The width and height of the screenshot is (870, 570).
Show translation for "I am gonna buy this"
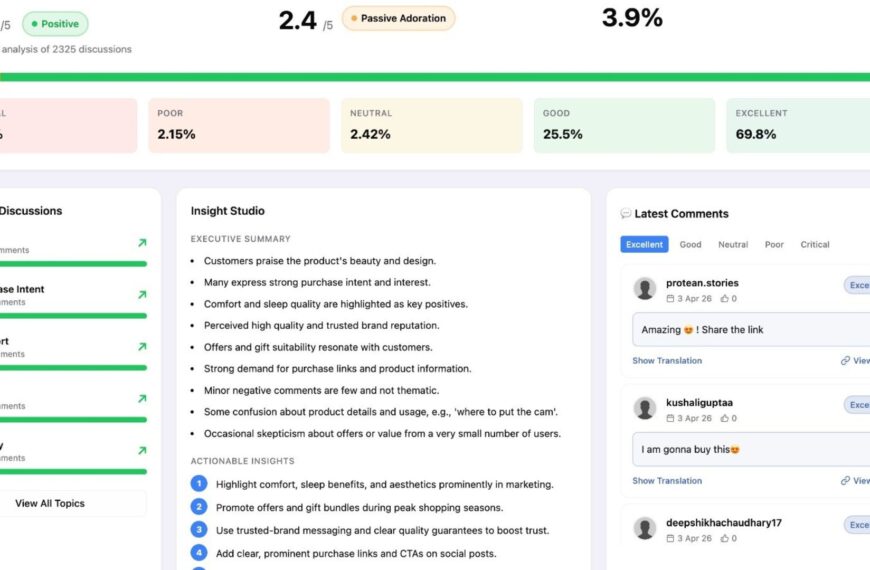(x=667, y=481)
